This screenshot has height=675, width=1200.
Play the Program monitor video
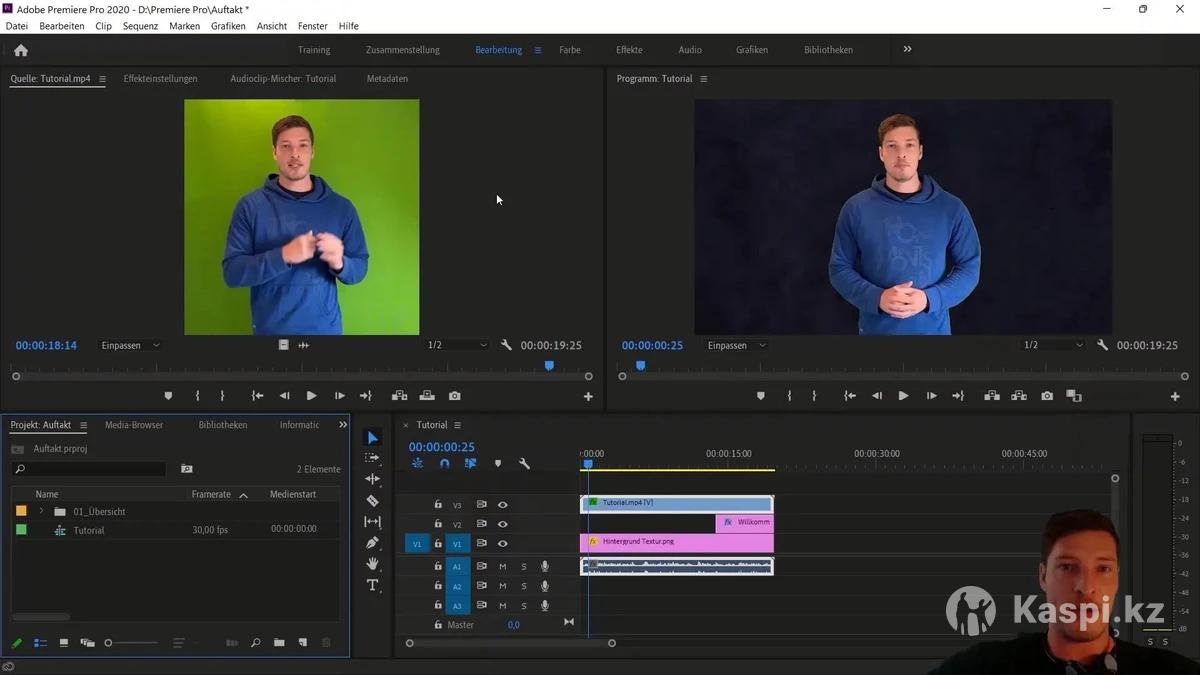pyautogui.click(x=903, y=396)
